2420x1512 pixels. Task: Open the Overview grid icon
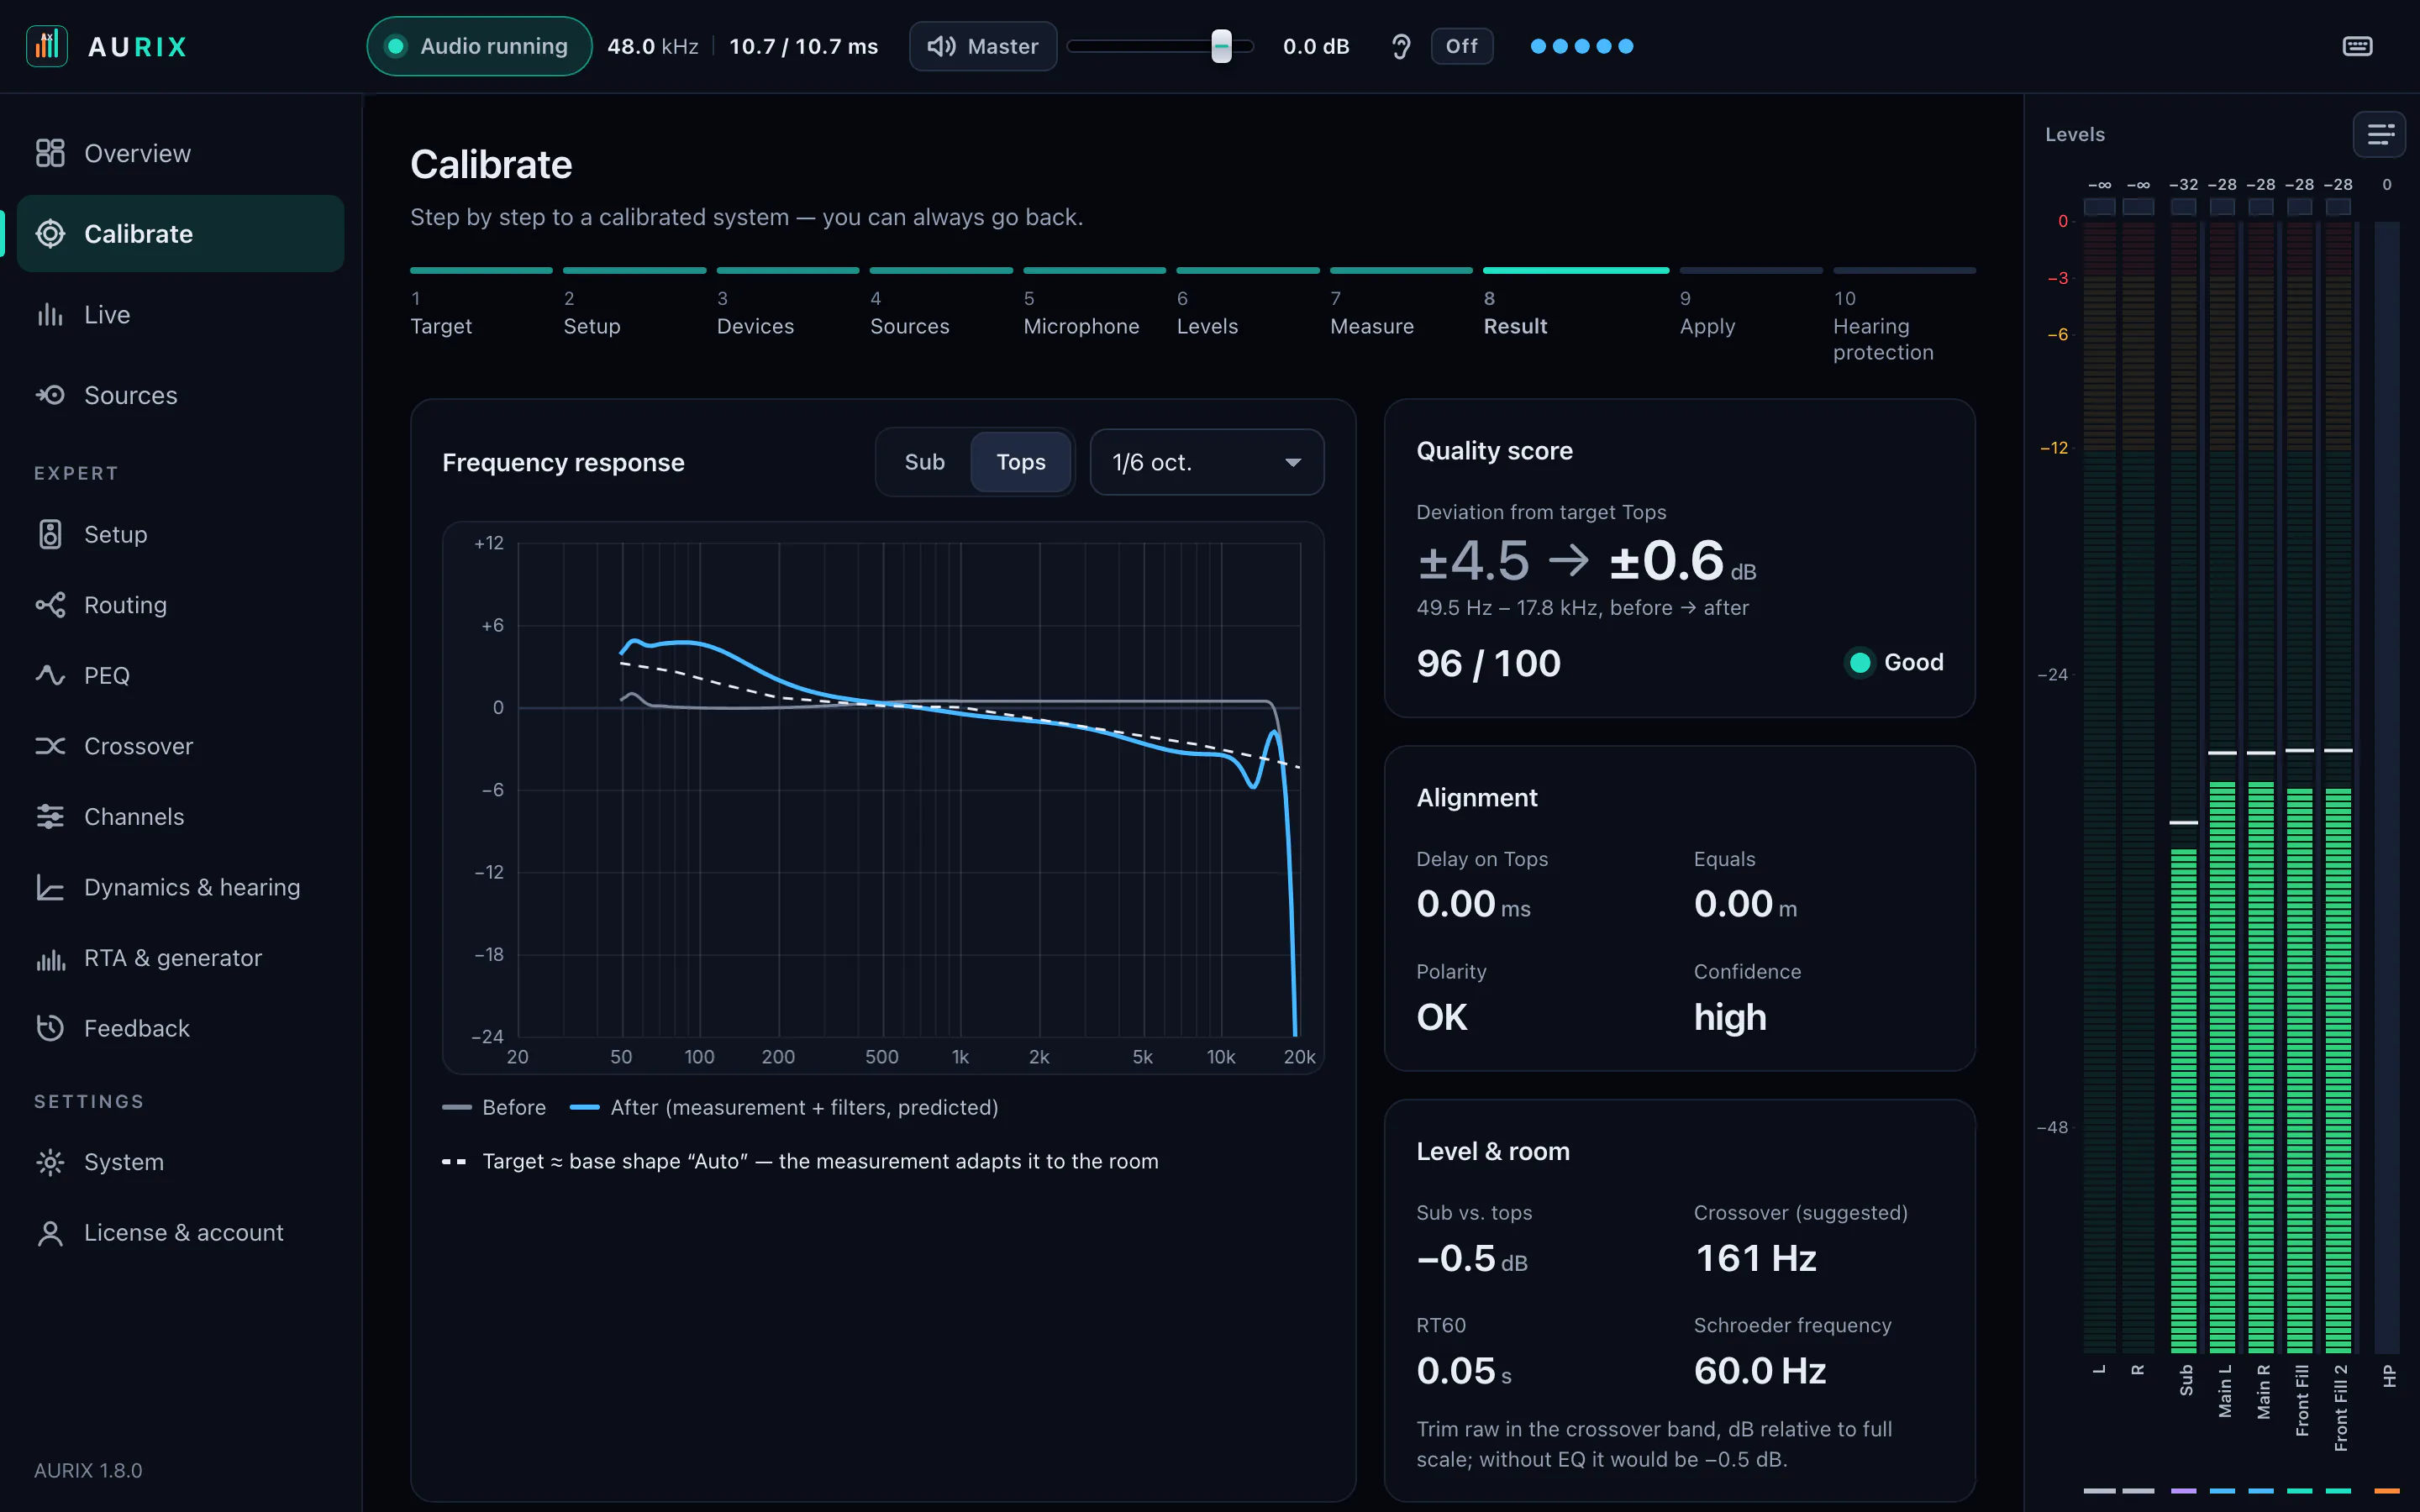pos(50,153)
